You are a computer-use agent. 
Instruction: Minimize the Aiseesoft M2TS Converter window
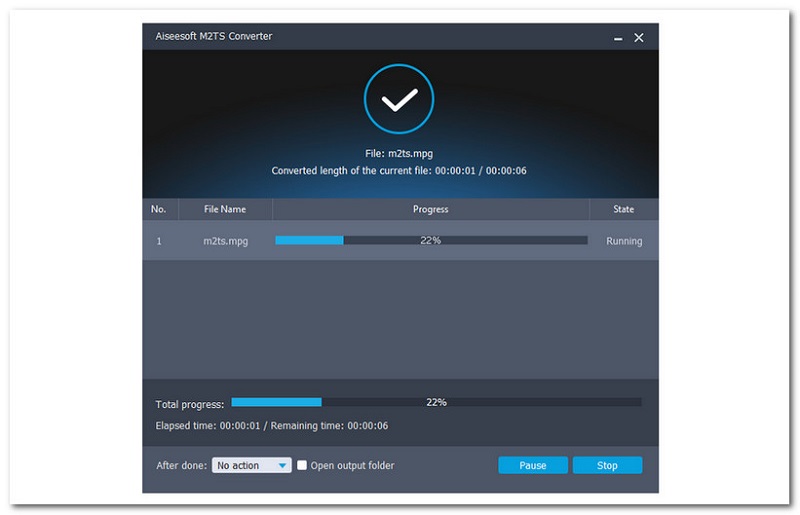coord(618,38)
